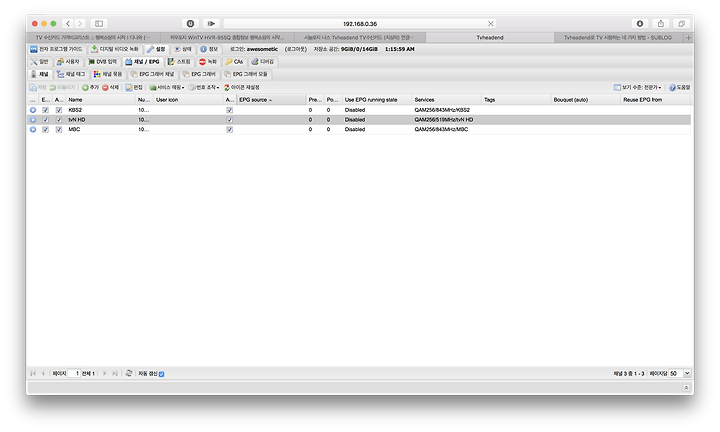720x432 pixels.
Task: Click Safari's back navigation arrow
Action: pos(68,23)
